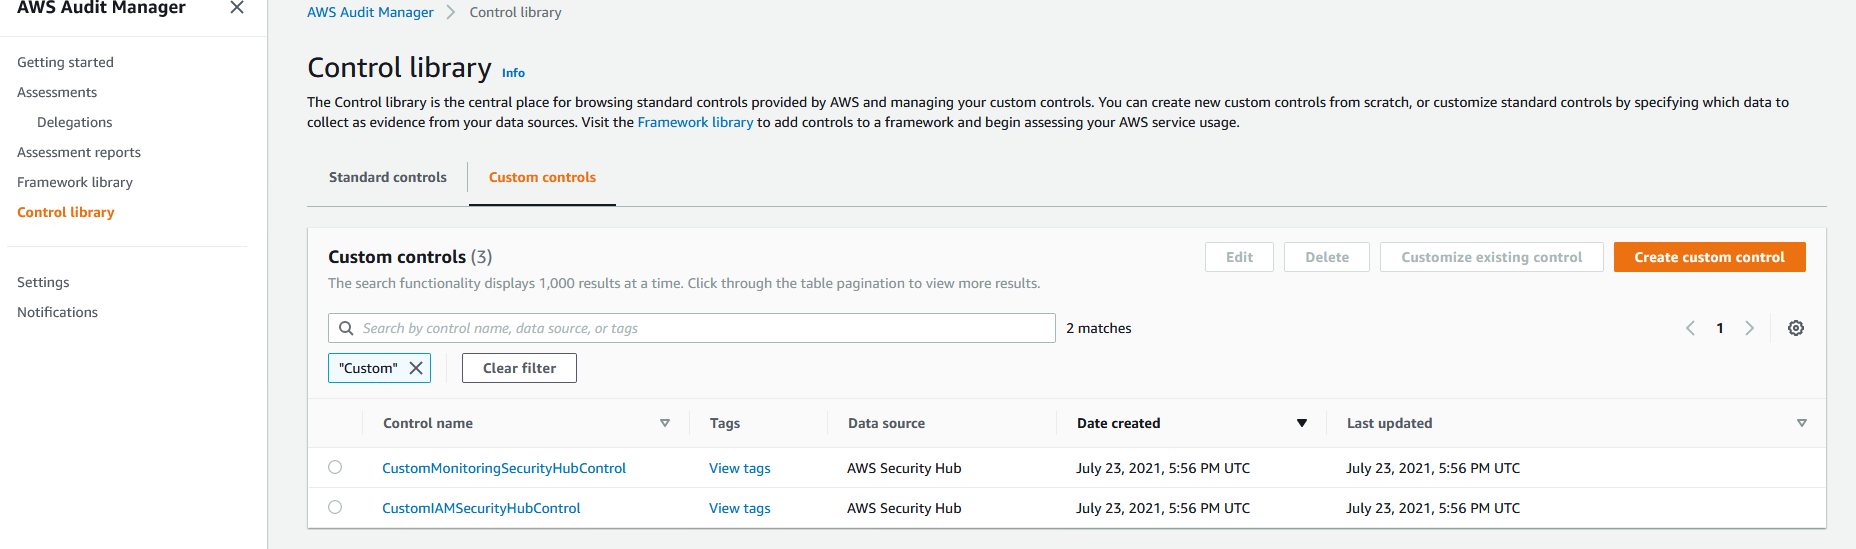Follow the Framework library inline link

pyautogui.click(x=695, y=122)
